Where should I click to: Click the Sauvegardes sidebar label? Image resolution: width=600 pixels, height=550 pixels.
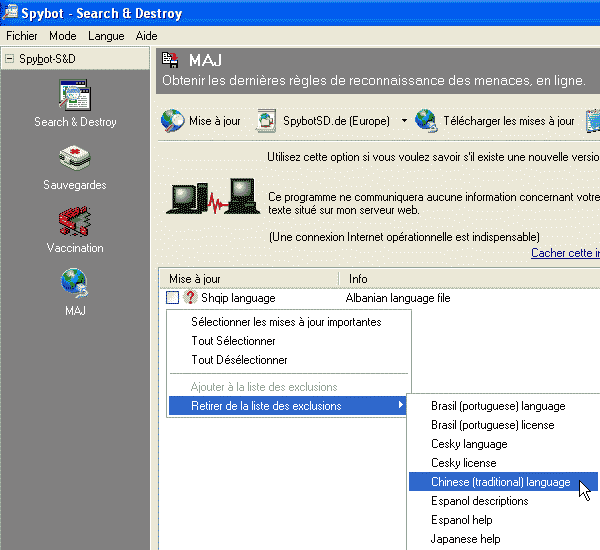[x=75, y=185]
